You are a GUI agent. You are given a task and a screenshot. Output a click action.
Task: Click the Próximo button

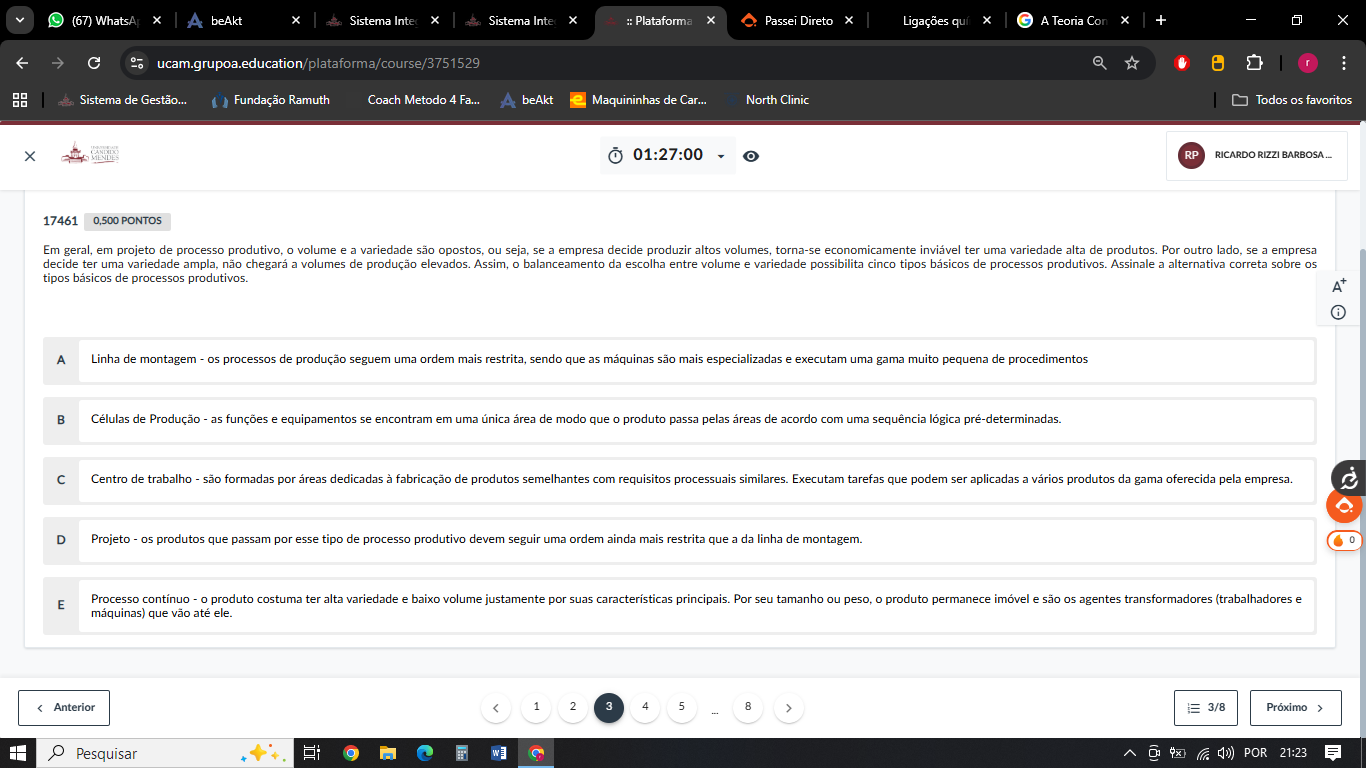(x=1295, y=708)
